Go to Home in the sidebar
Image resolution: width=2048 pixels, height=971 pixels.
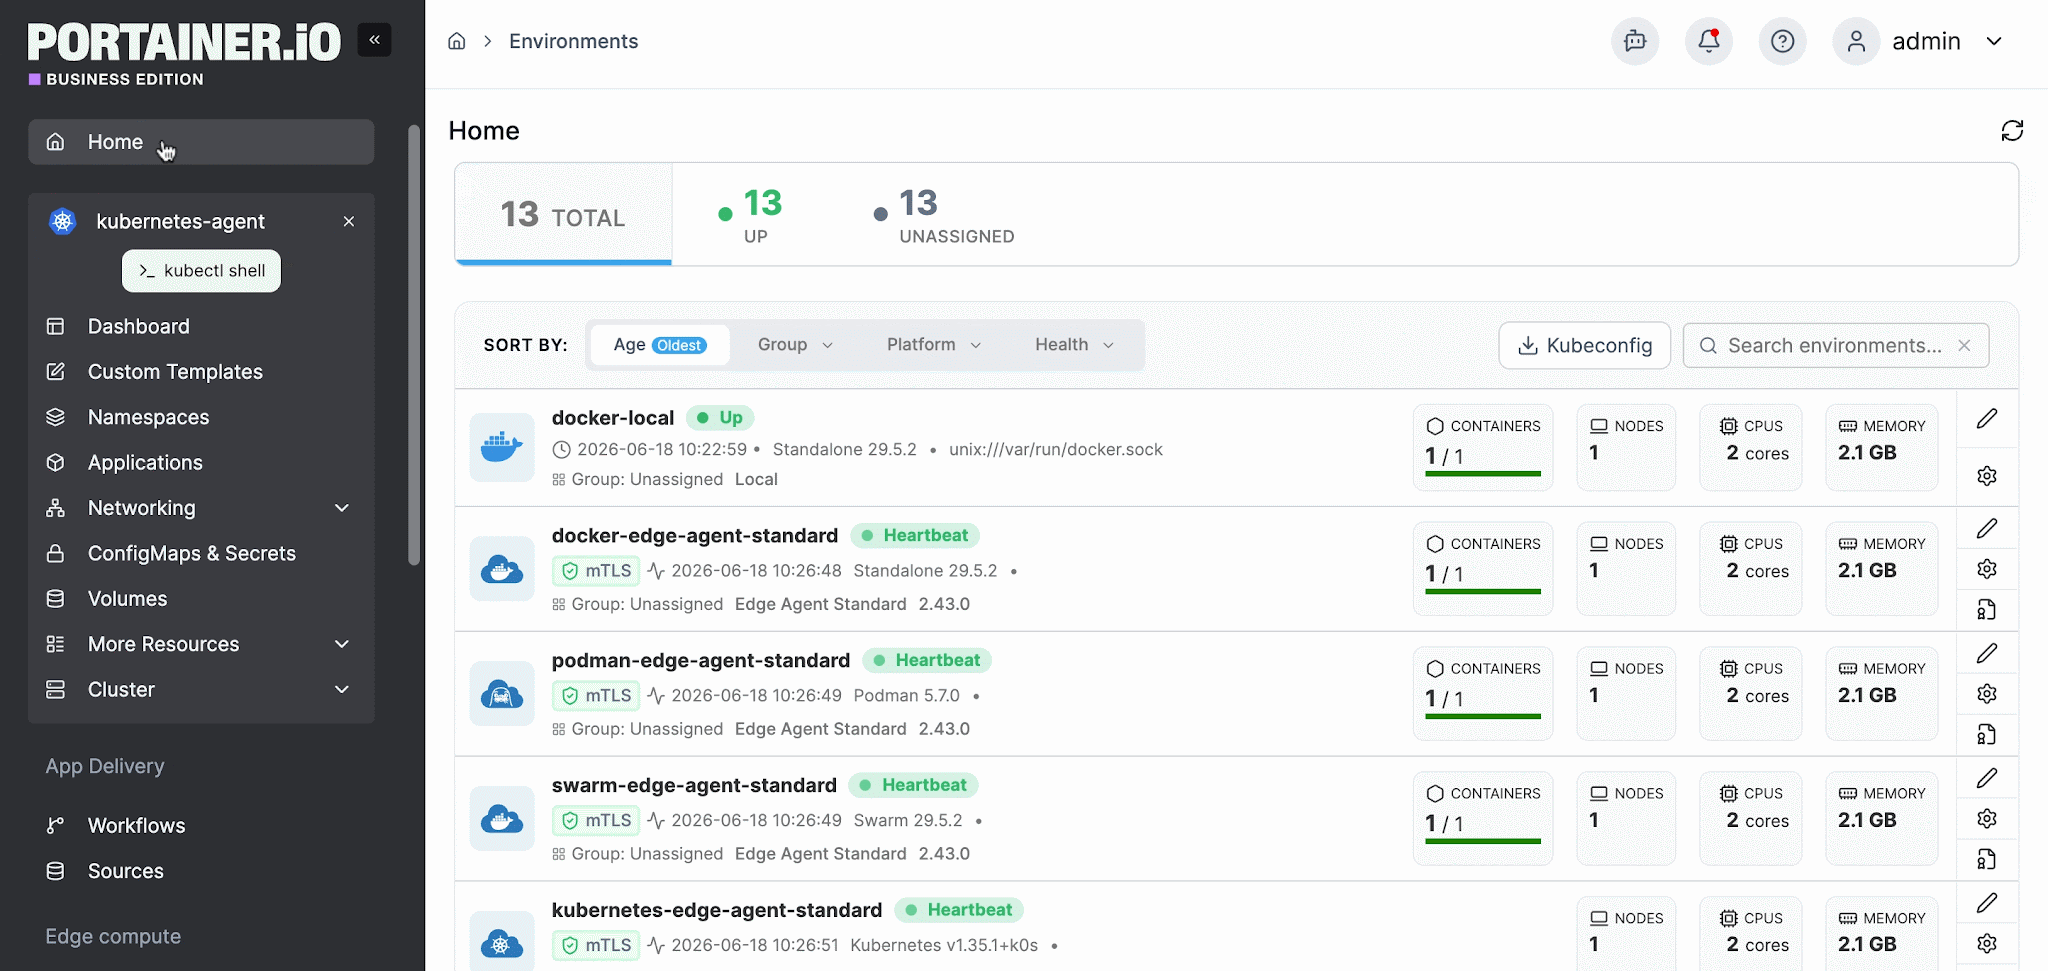201,142
